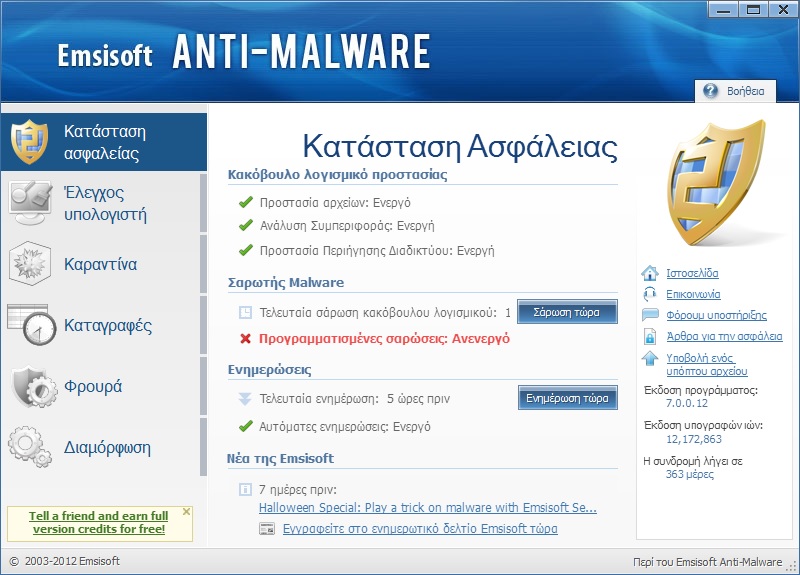Screen dimensions: 800x575
Task: Click the clock icon beside Τελευταία σάρωση
Action: [x=245, y=312]
